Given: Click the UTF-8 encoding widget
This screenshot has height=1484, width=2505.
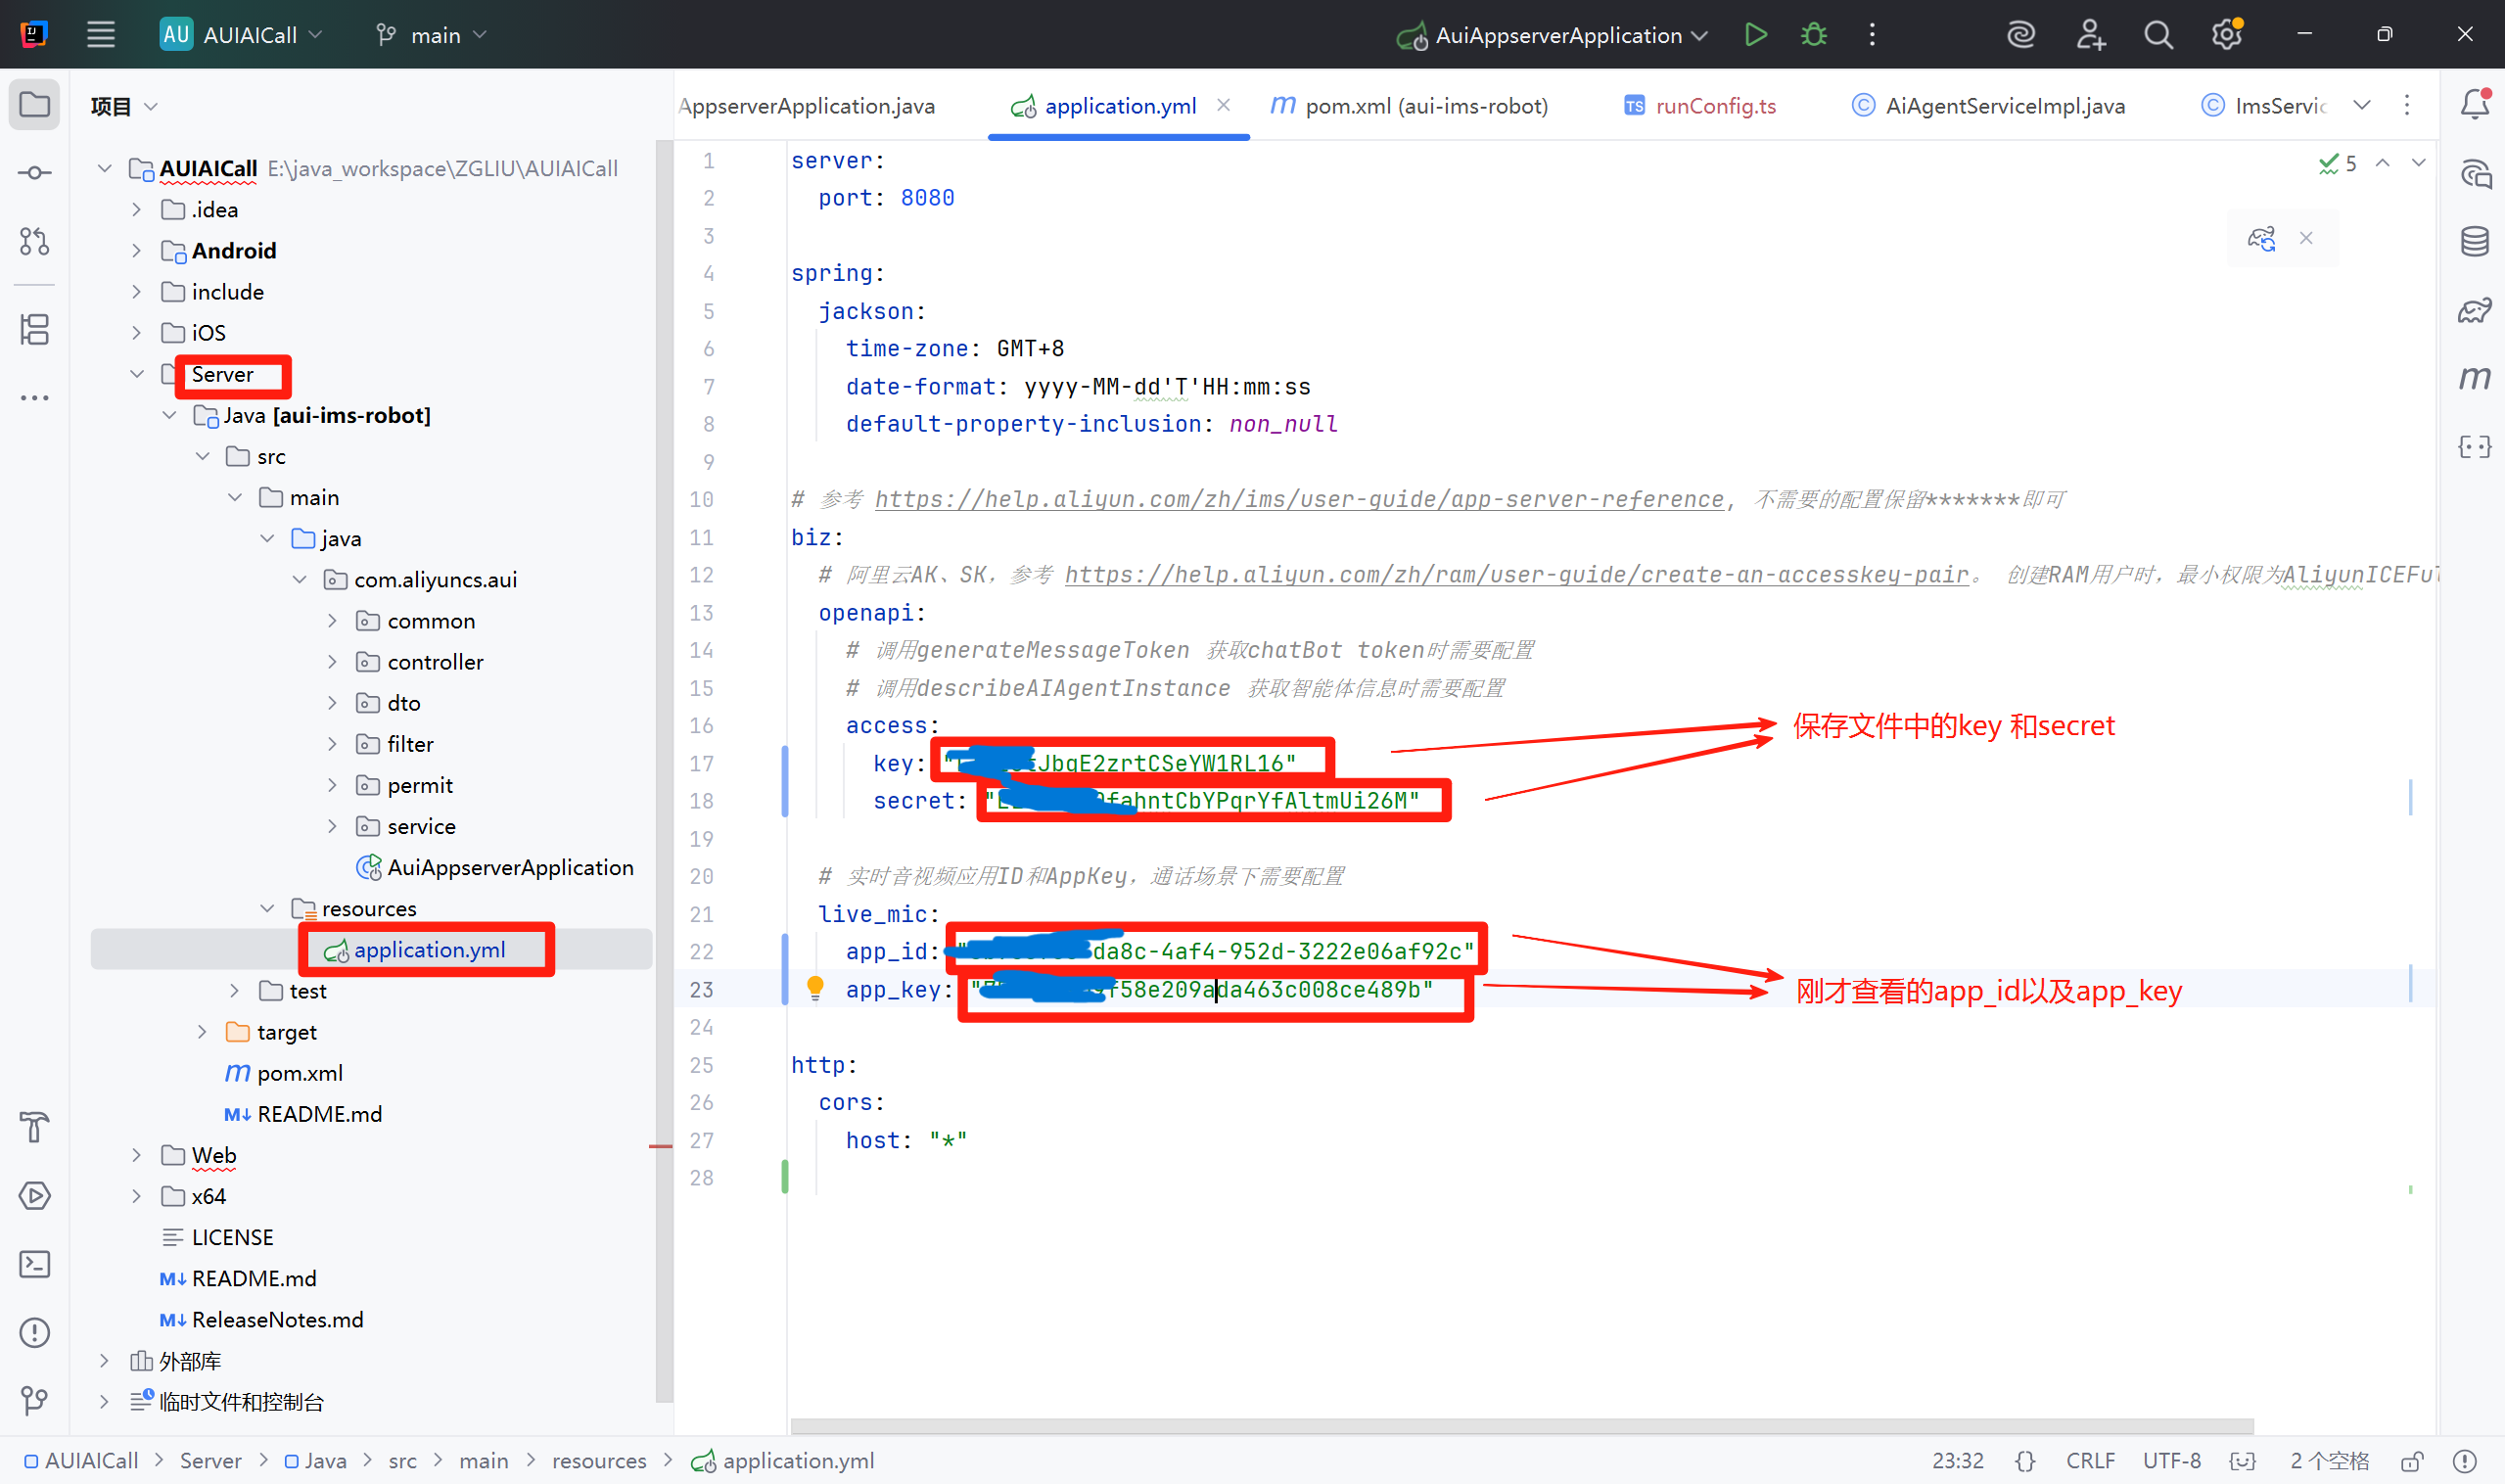Looking at the screenshot, I should click(x=2171, y=1461).
